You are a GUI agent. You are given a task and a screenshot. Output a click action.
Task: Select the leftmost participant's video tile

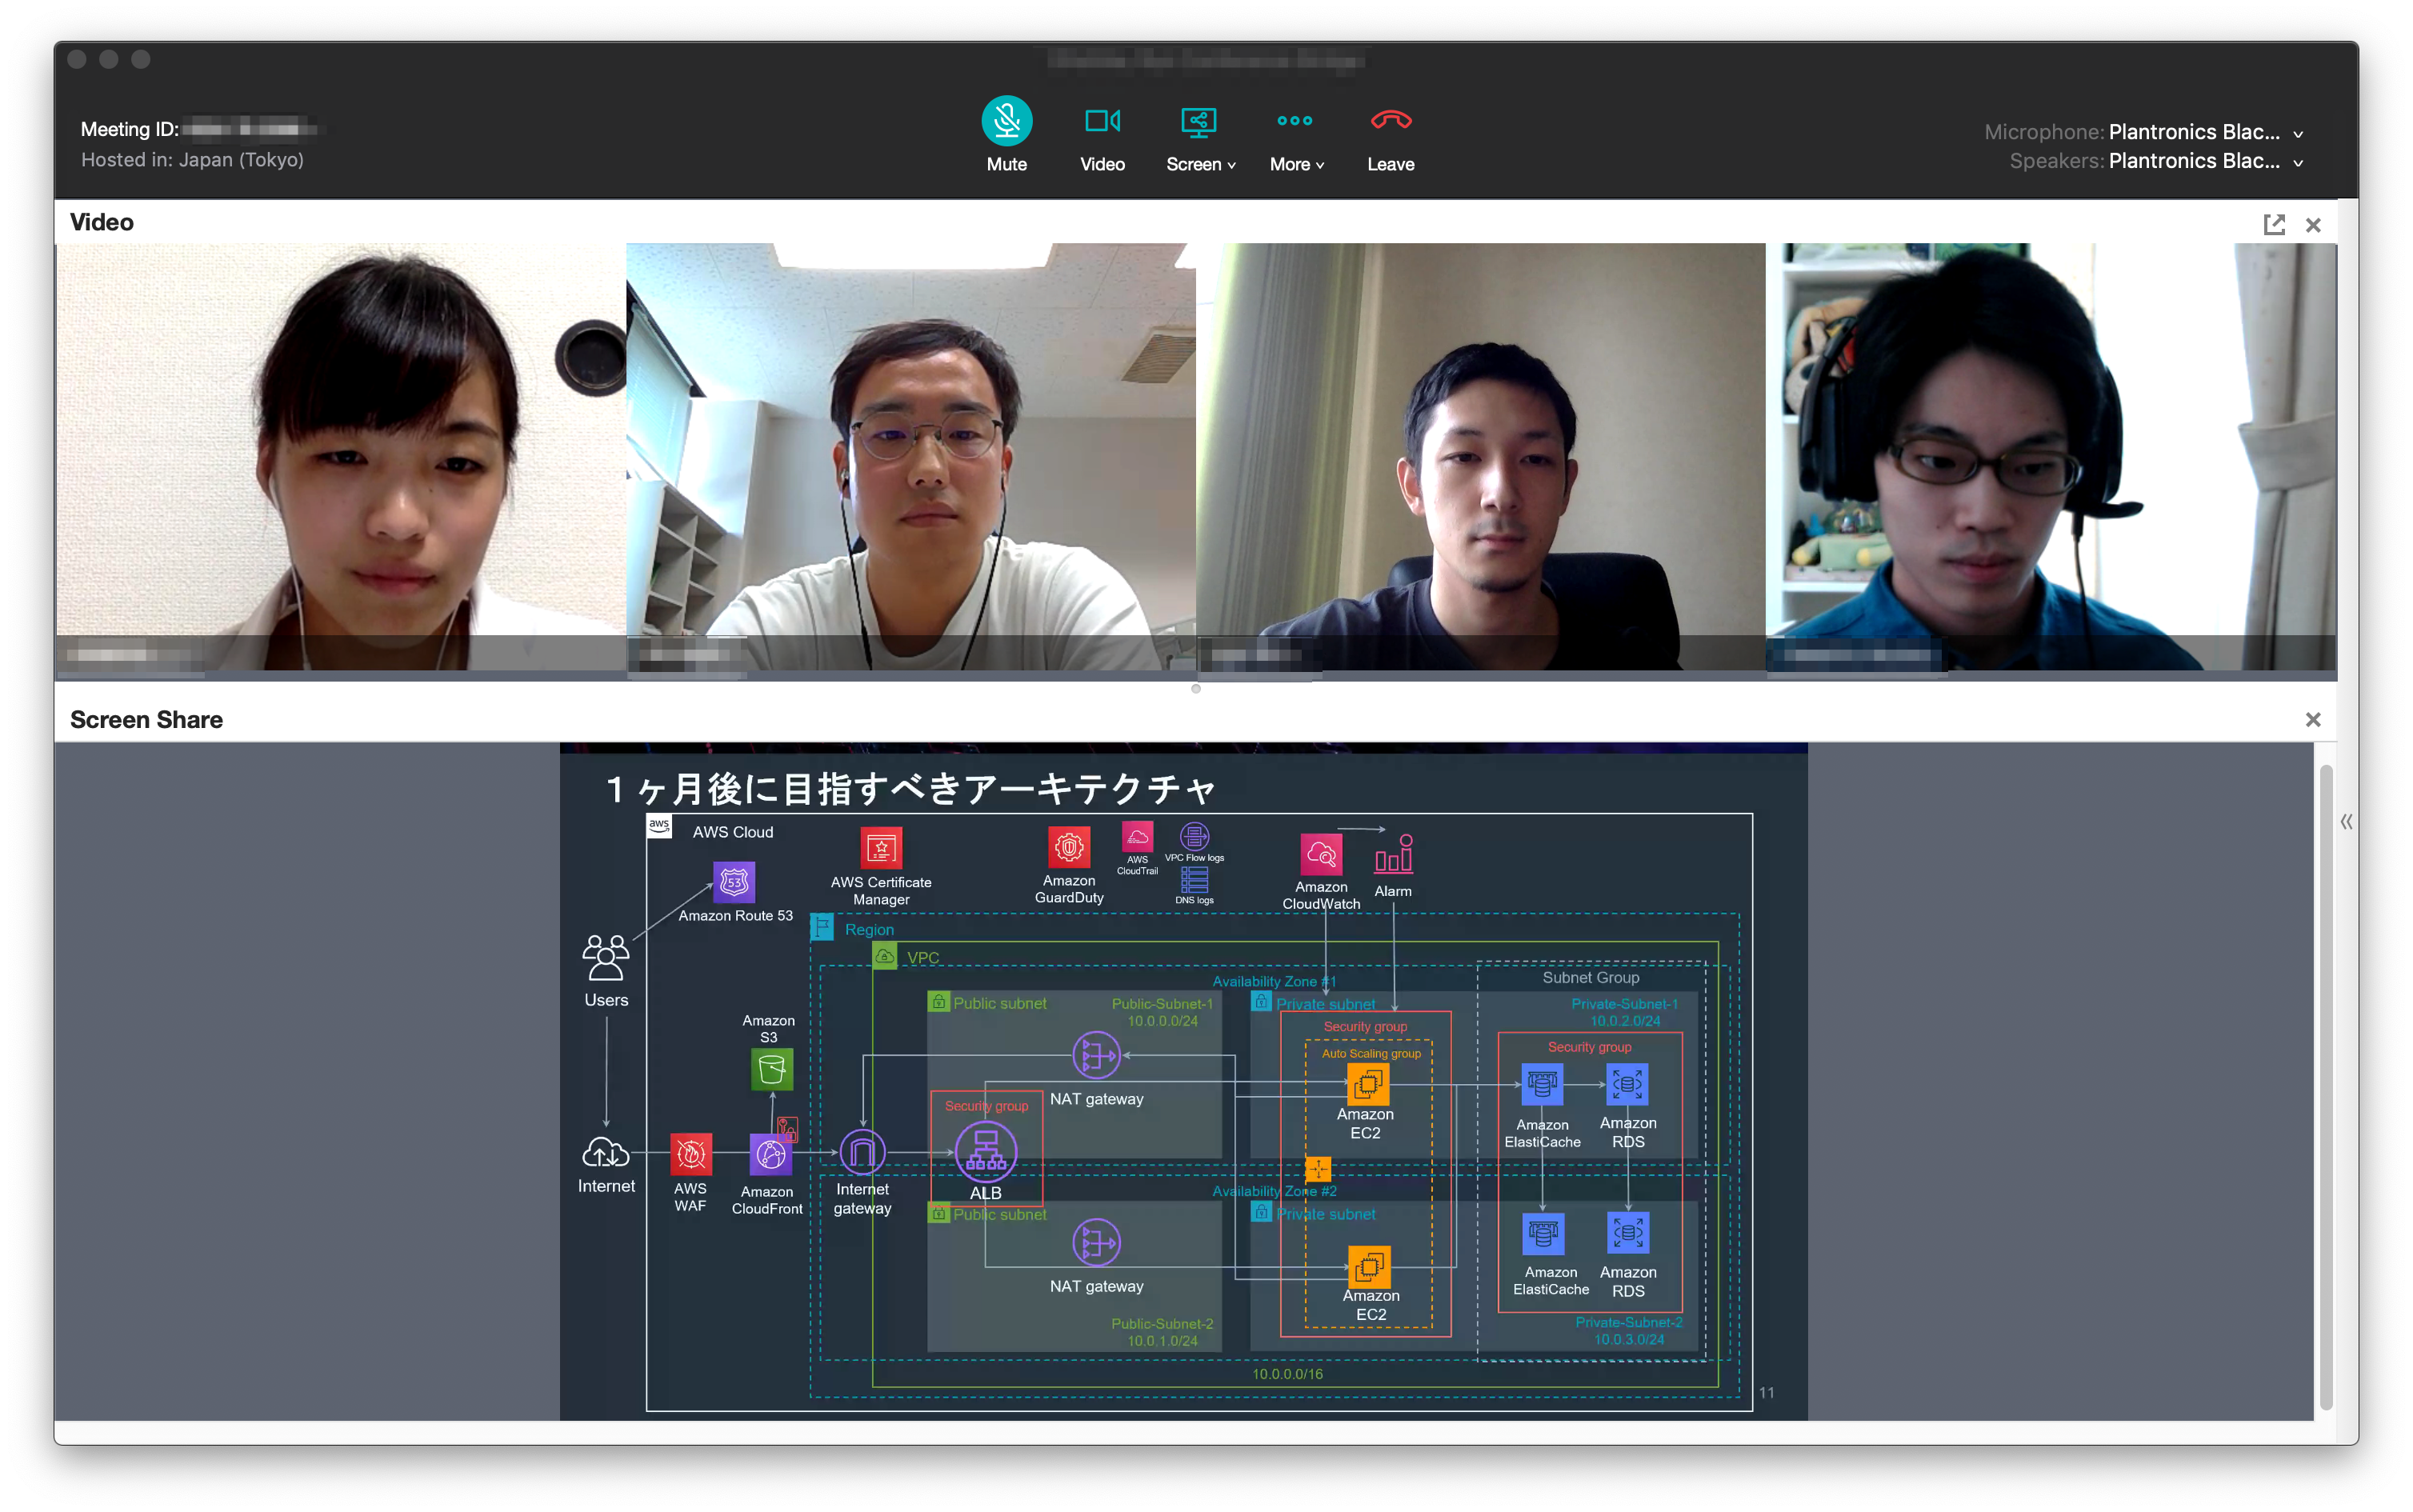pos(341,456)
